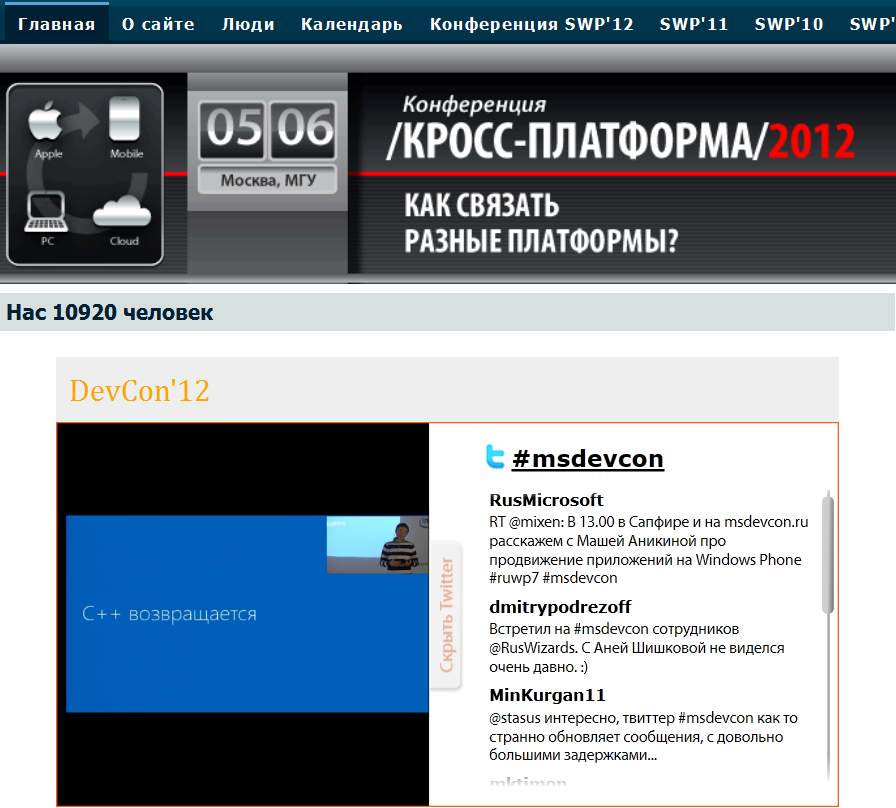The width and height of the screenshot is (896, 808).
Task: Click the blue C++ возвращается slide
Action: 247,614
